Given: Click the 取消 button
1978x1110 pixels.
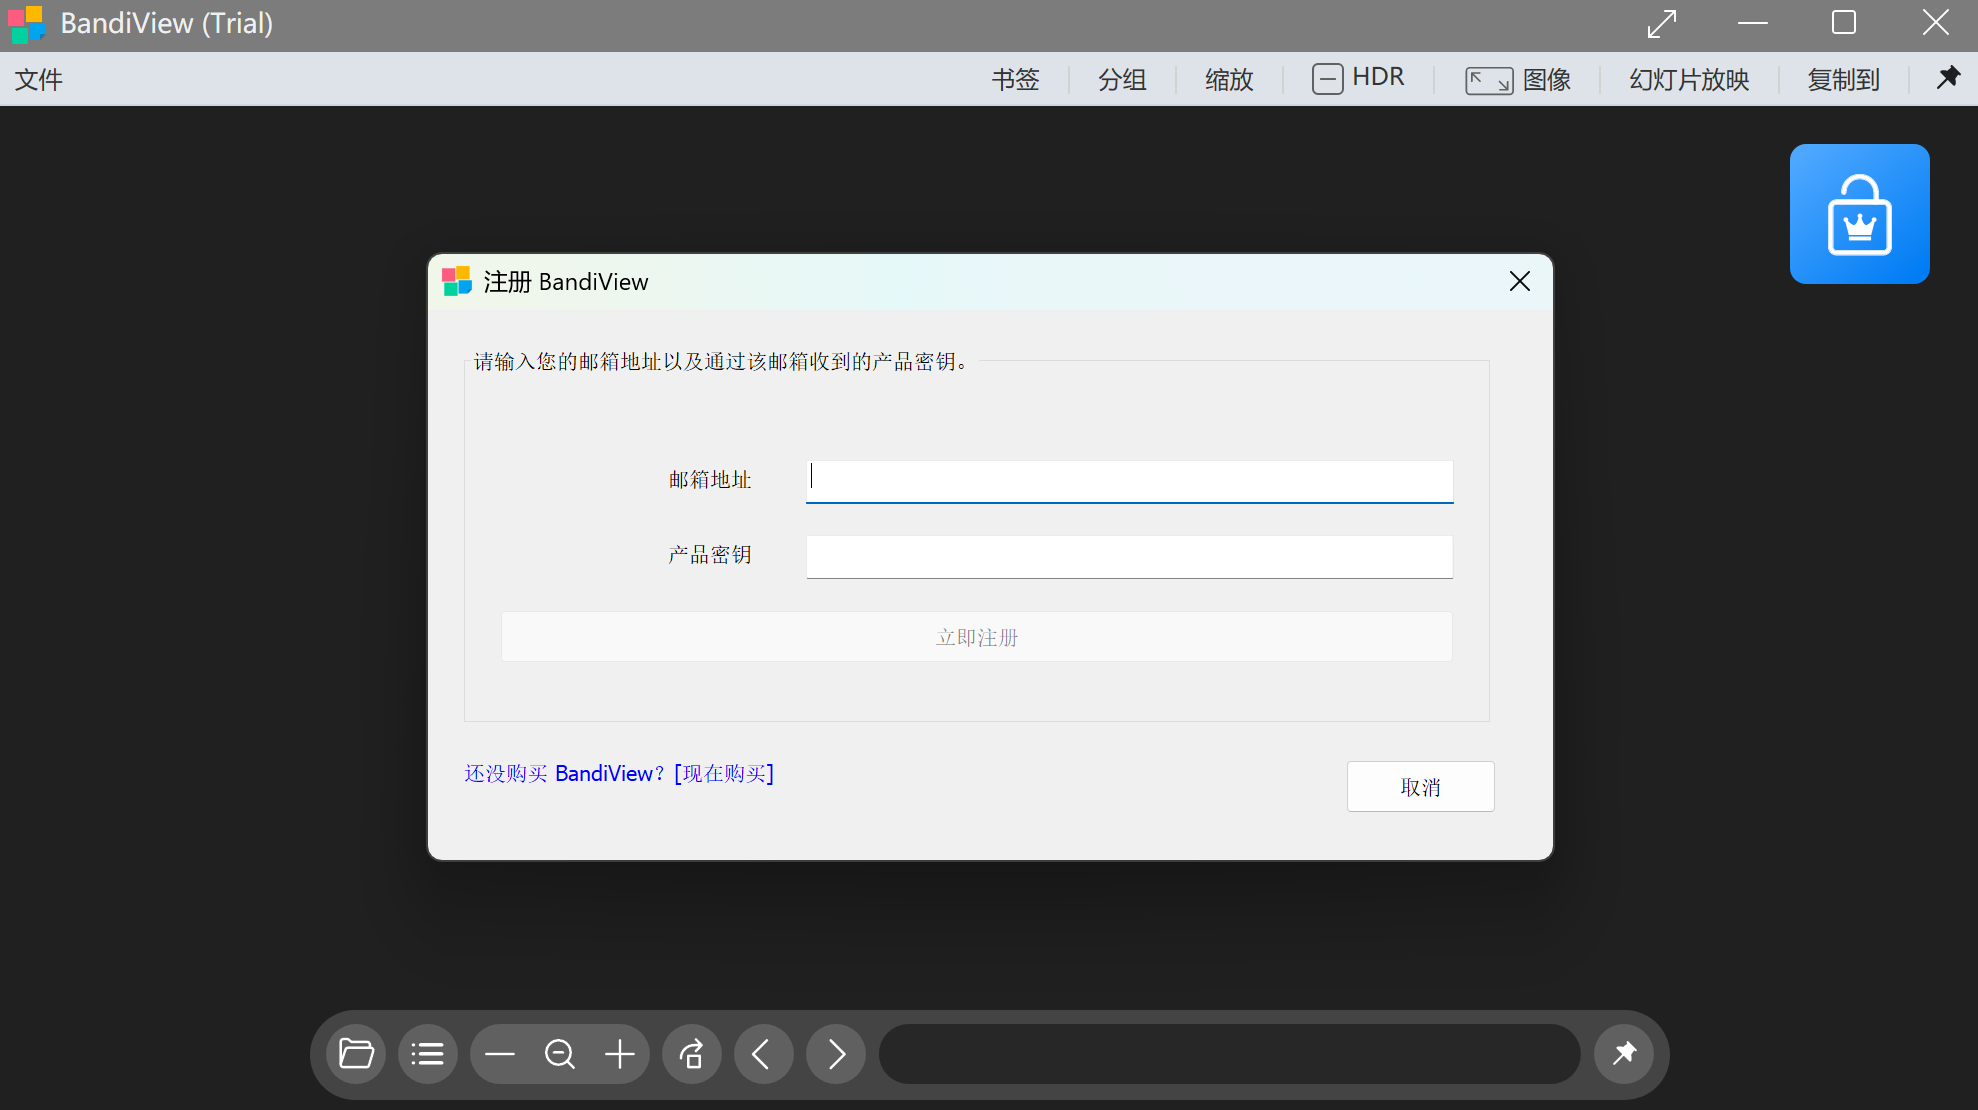Looking at the screenshot, I should click(x=1420, y=787).
